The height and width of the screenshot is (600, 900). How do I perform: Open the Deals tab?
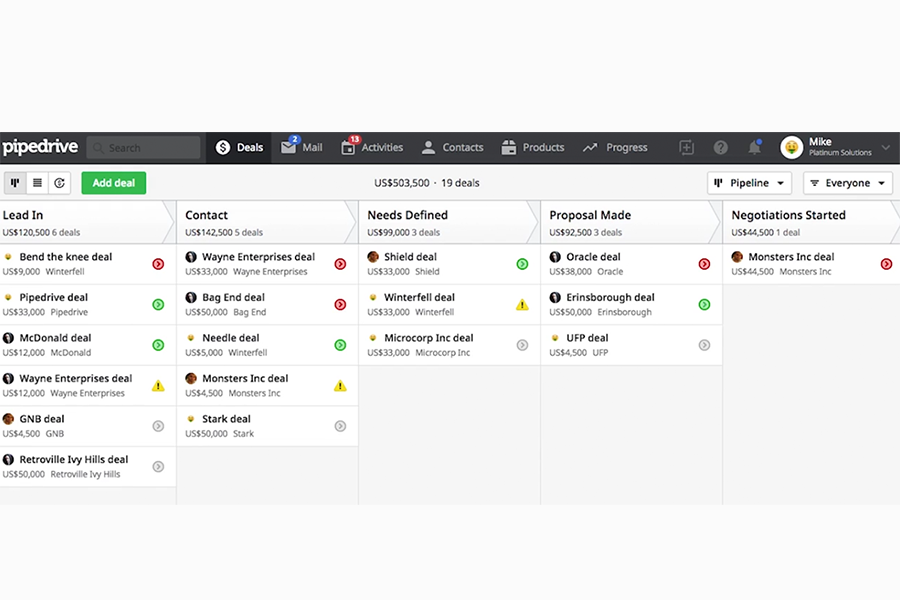coord(239,148)
